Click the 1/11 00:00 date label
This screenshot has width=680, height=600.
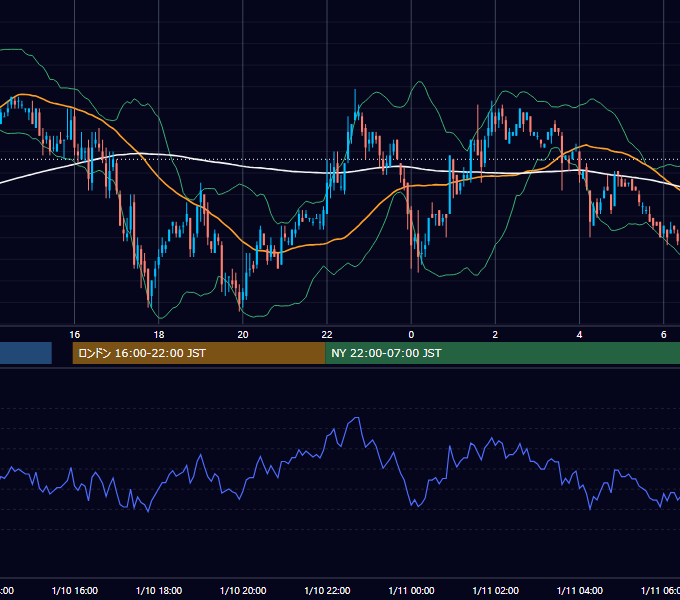click(411, 590)
